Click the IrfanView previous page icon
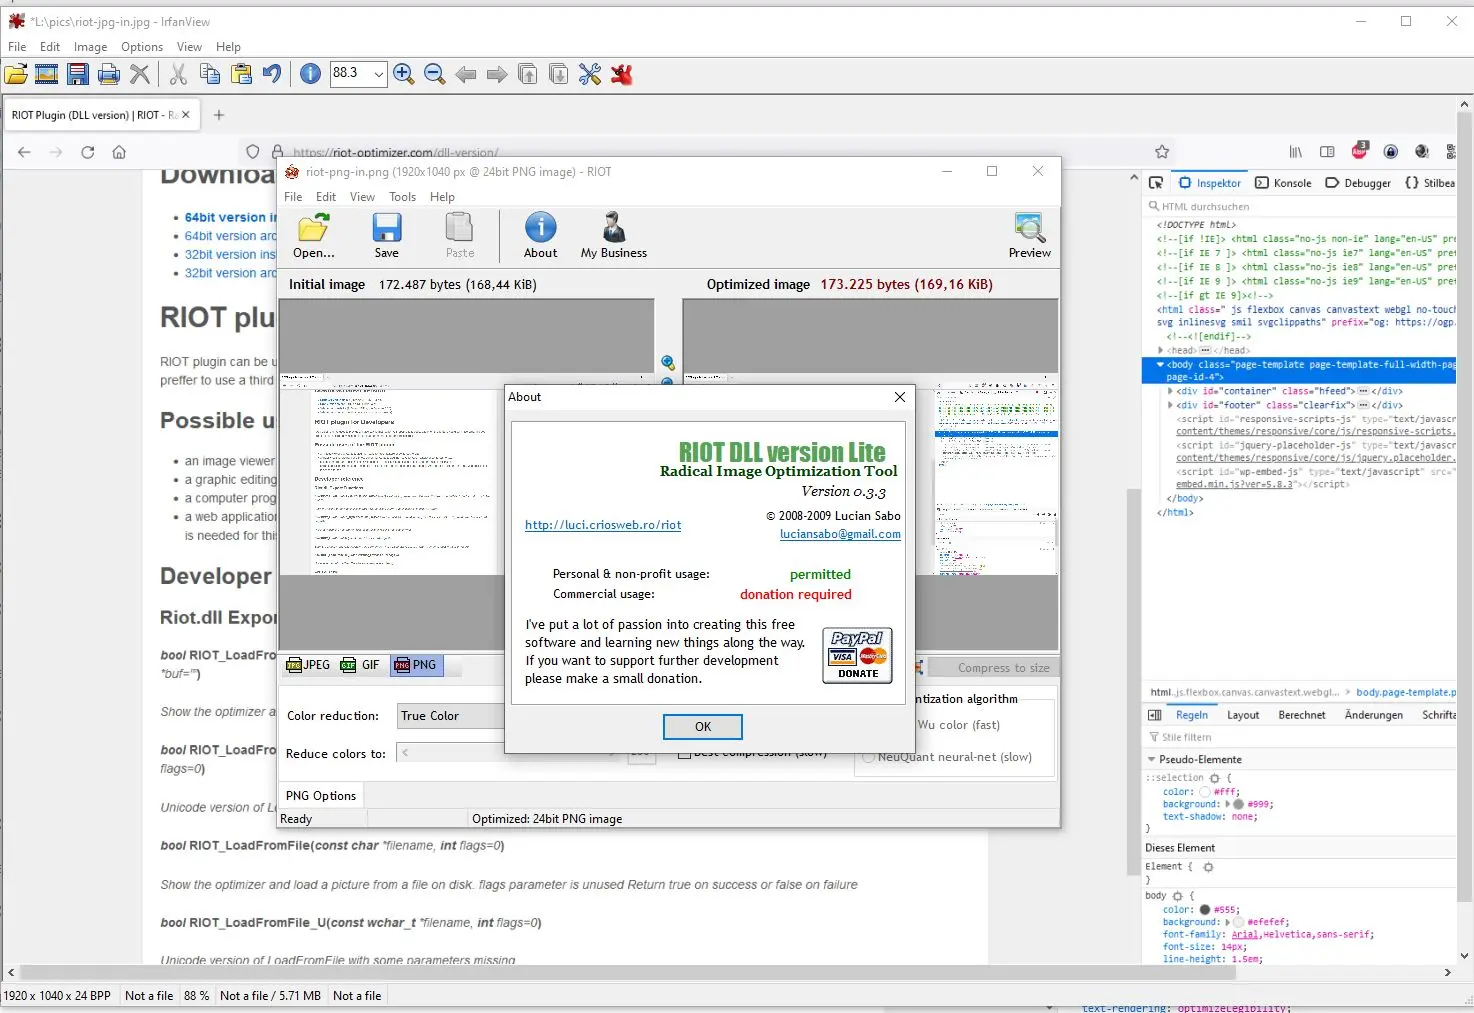Image resolution: width=1474 pixels, height=1013 pixels. pyautogui.click(x=528, y=74)
